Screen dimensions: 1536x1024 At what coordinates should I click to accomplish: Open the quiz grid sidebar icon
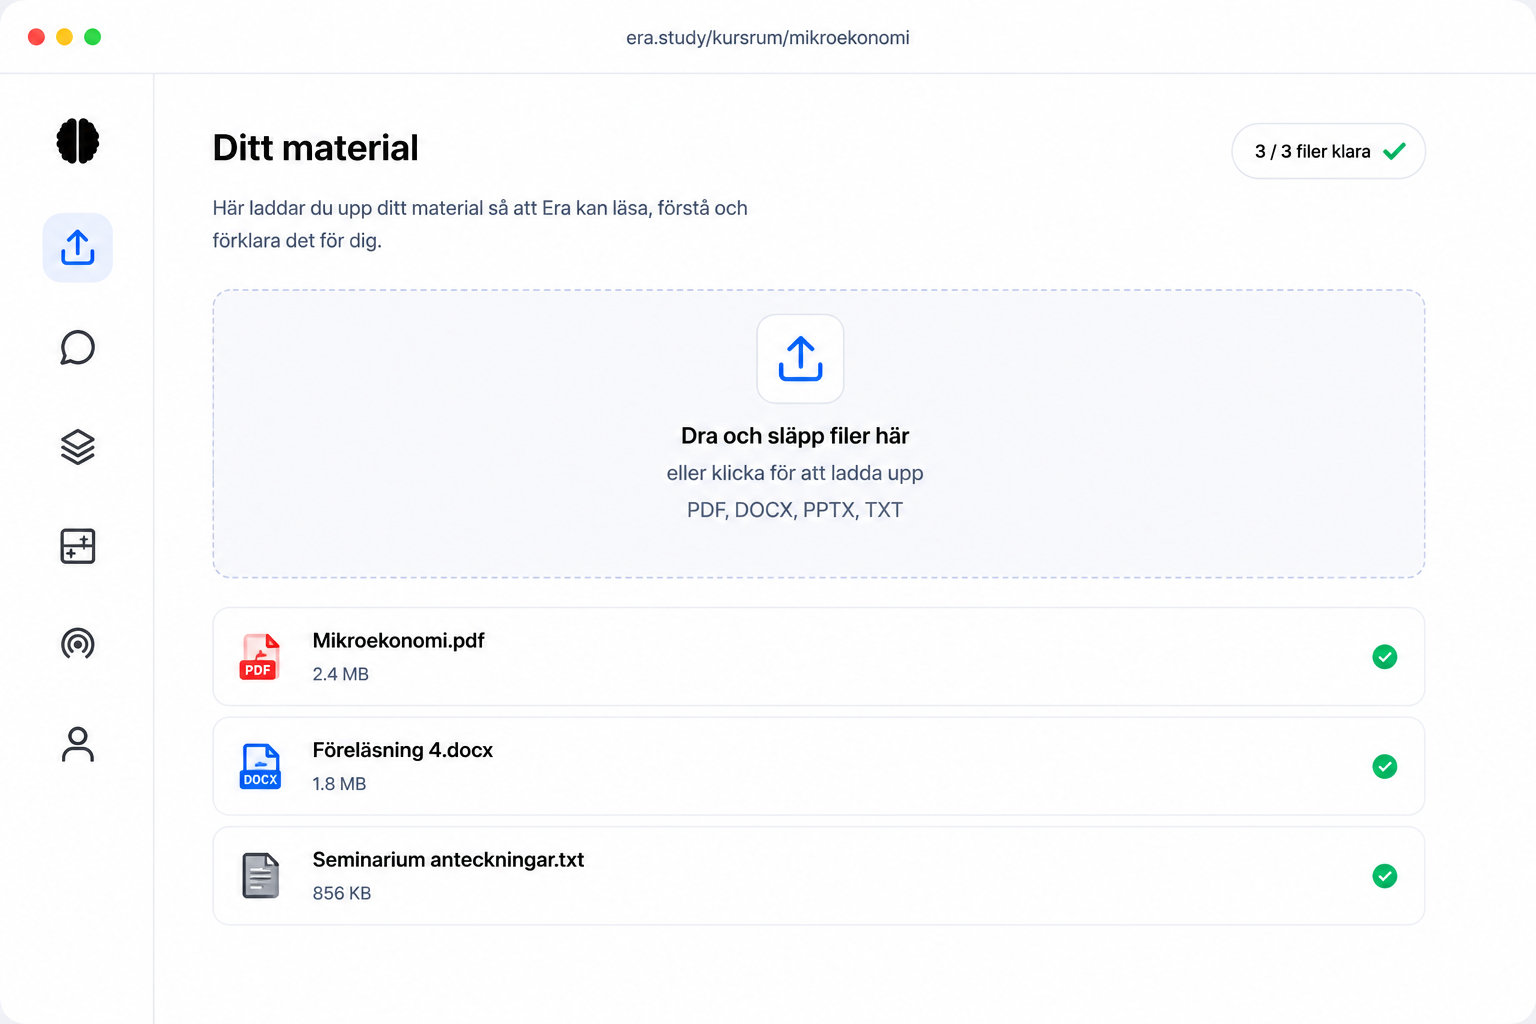tap(78, 546)
